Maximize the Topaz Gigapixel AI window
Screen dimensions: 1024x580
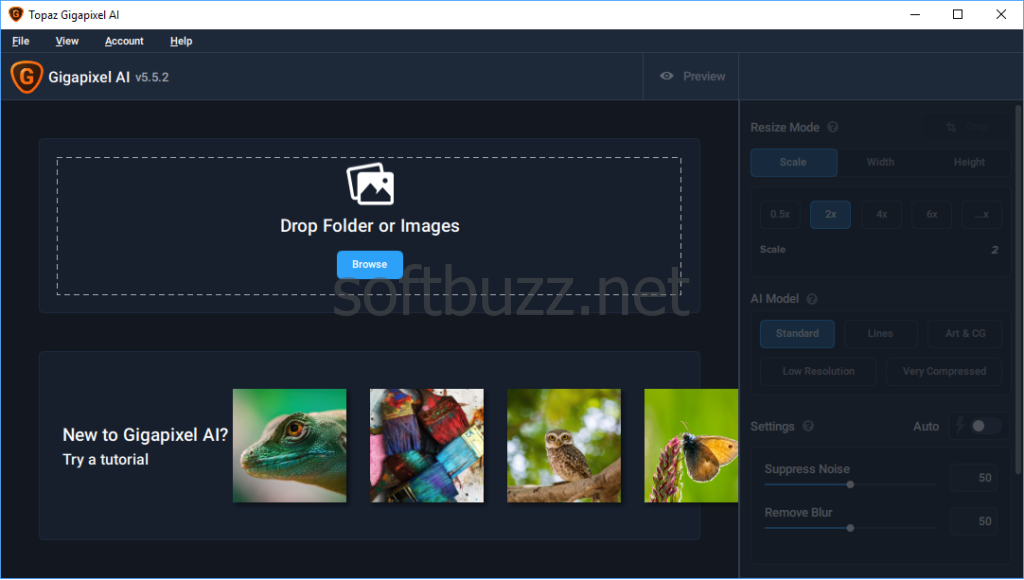(957, 14)
